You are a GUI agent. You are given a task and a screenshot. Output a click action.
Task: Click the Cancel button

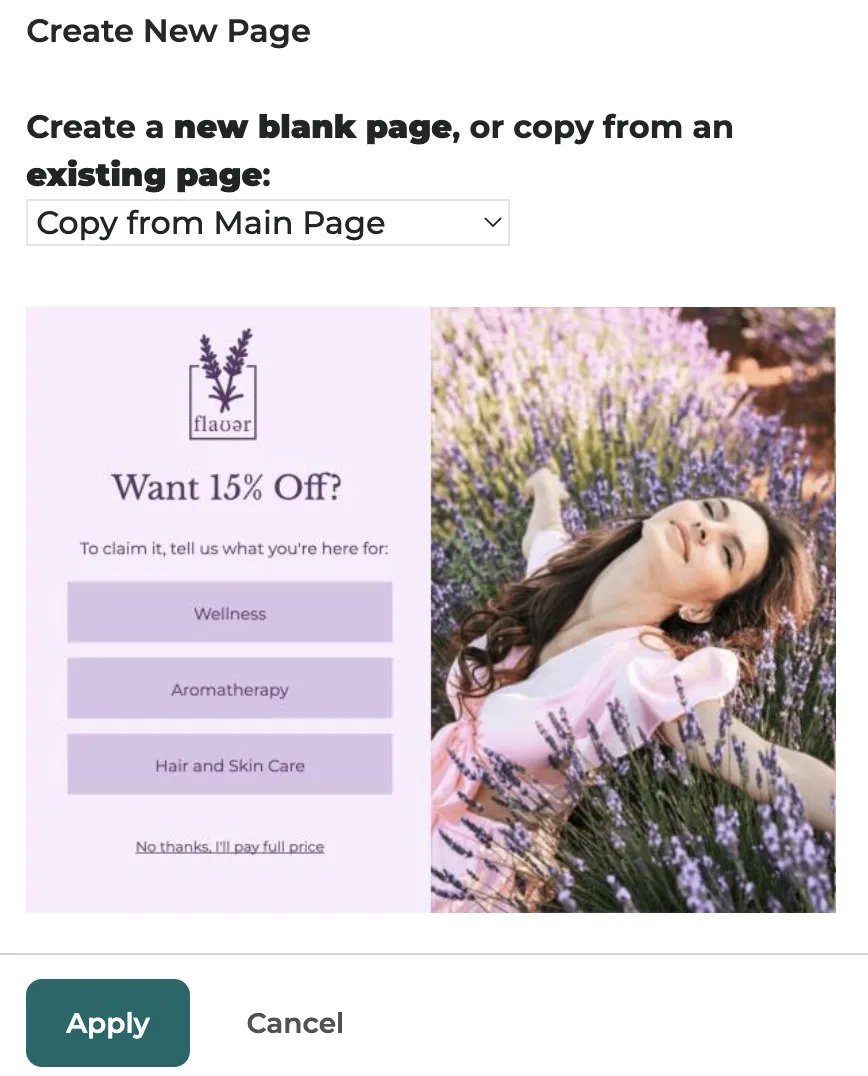(x=294, y=1023)
